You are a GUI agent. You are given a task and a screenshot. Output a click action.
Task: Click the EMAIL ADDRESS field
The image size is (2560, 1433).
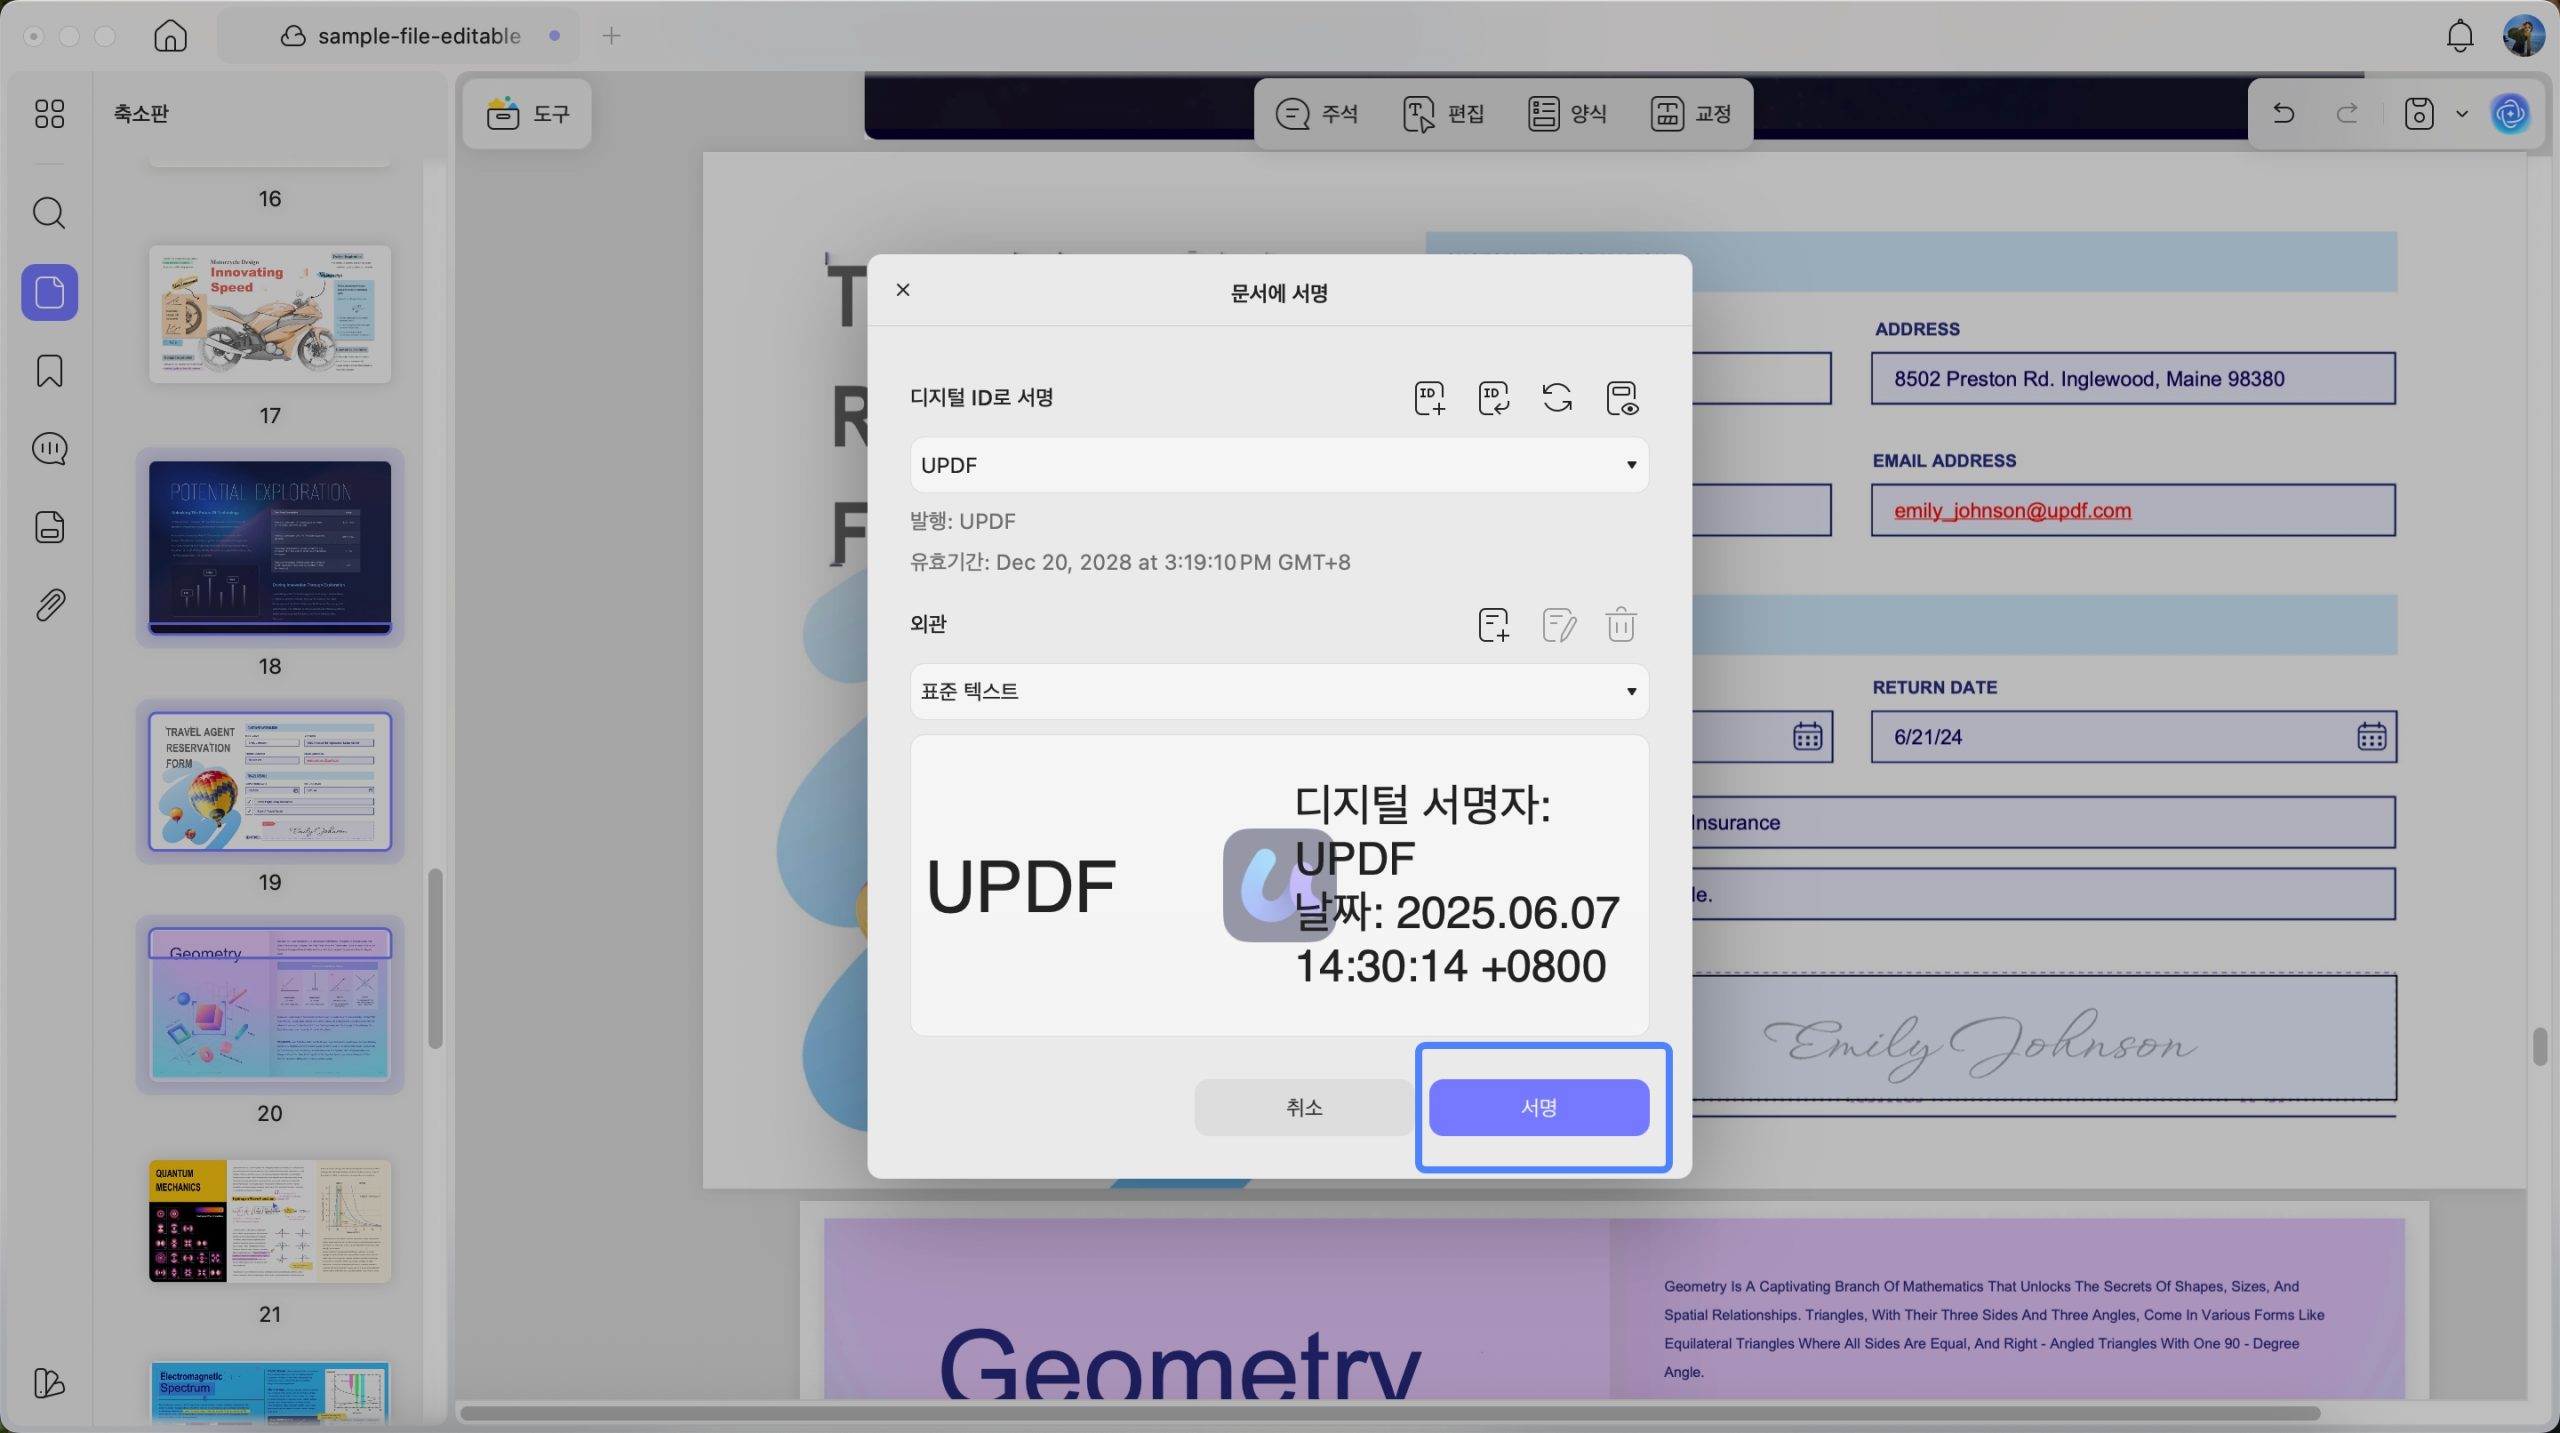pyautogui.click(x=2133, y=510)
